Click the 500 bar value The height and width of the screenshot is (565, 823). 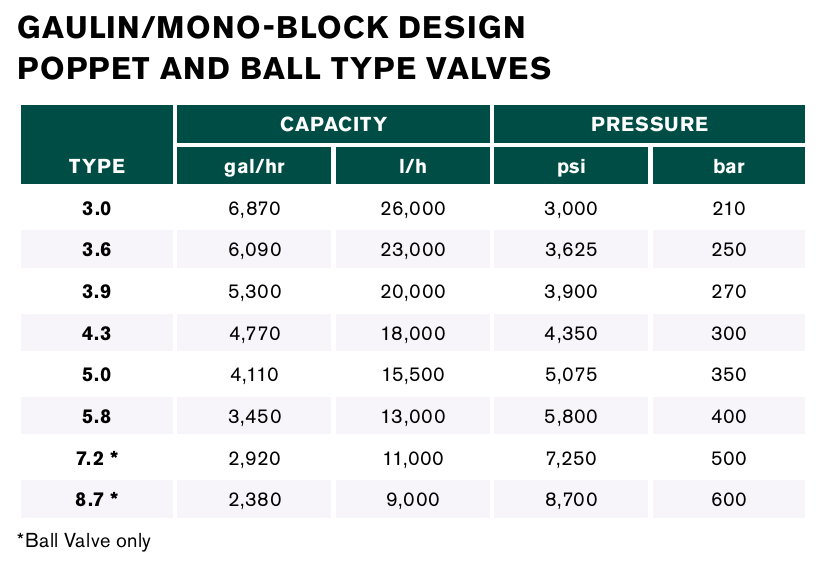tap(728, 458)
